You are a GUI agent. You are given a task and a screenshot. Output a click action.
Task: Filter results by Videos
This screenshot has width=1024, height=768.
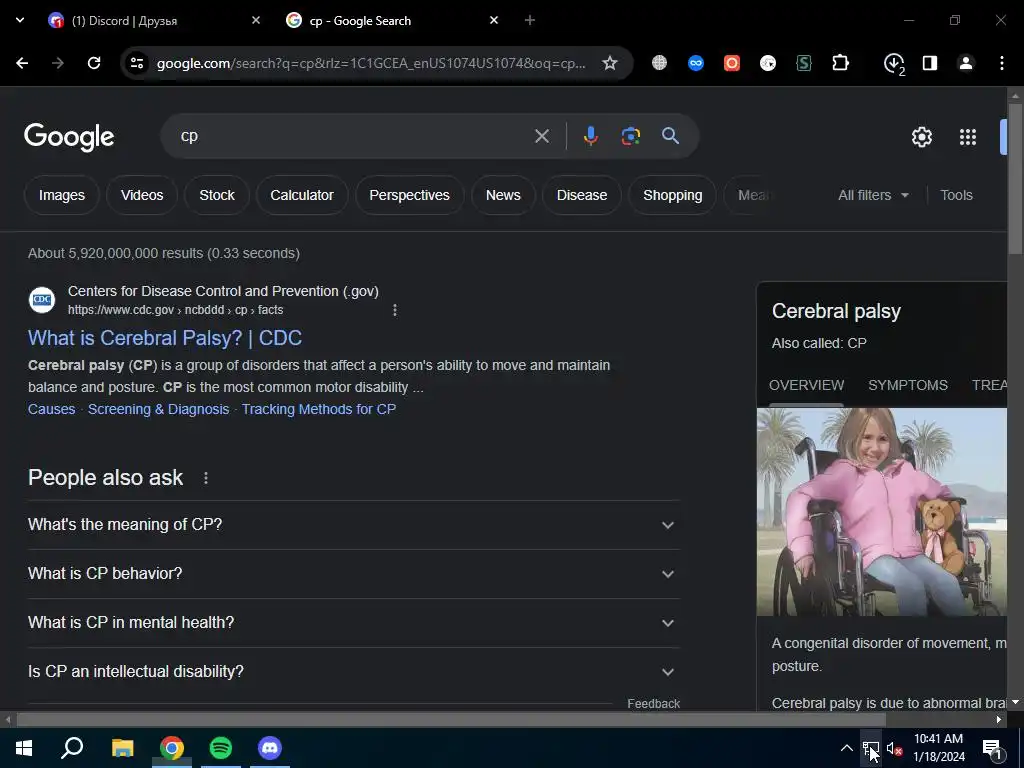(x=142, y=195)
